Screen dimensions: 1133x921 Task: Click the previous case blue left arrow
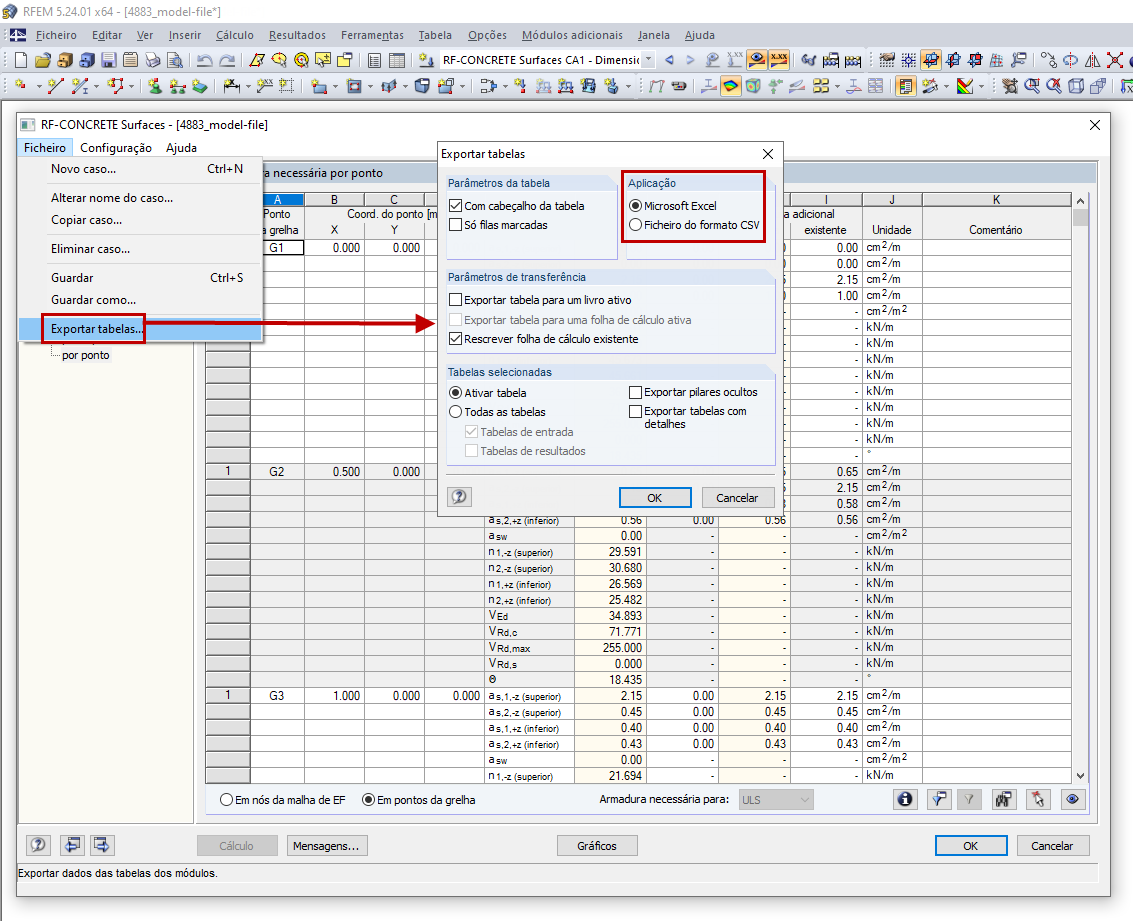pyautogui.click(x=669, y=60)
